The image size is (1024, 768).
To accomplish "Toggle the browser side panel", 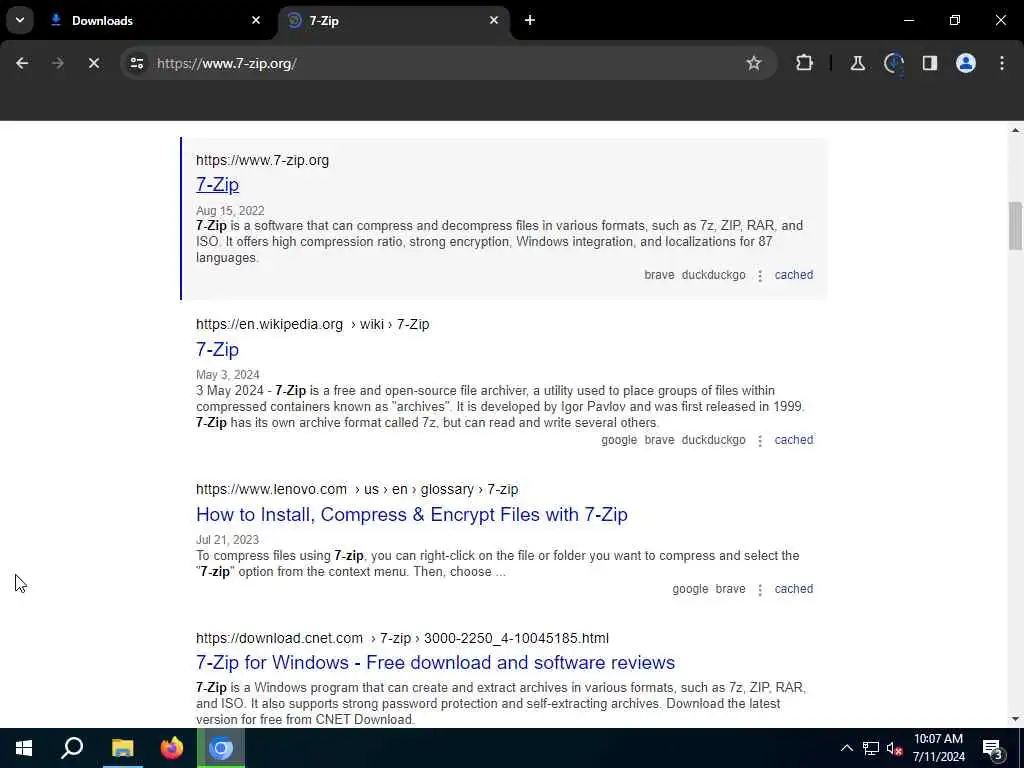I will coord(929,63).
